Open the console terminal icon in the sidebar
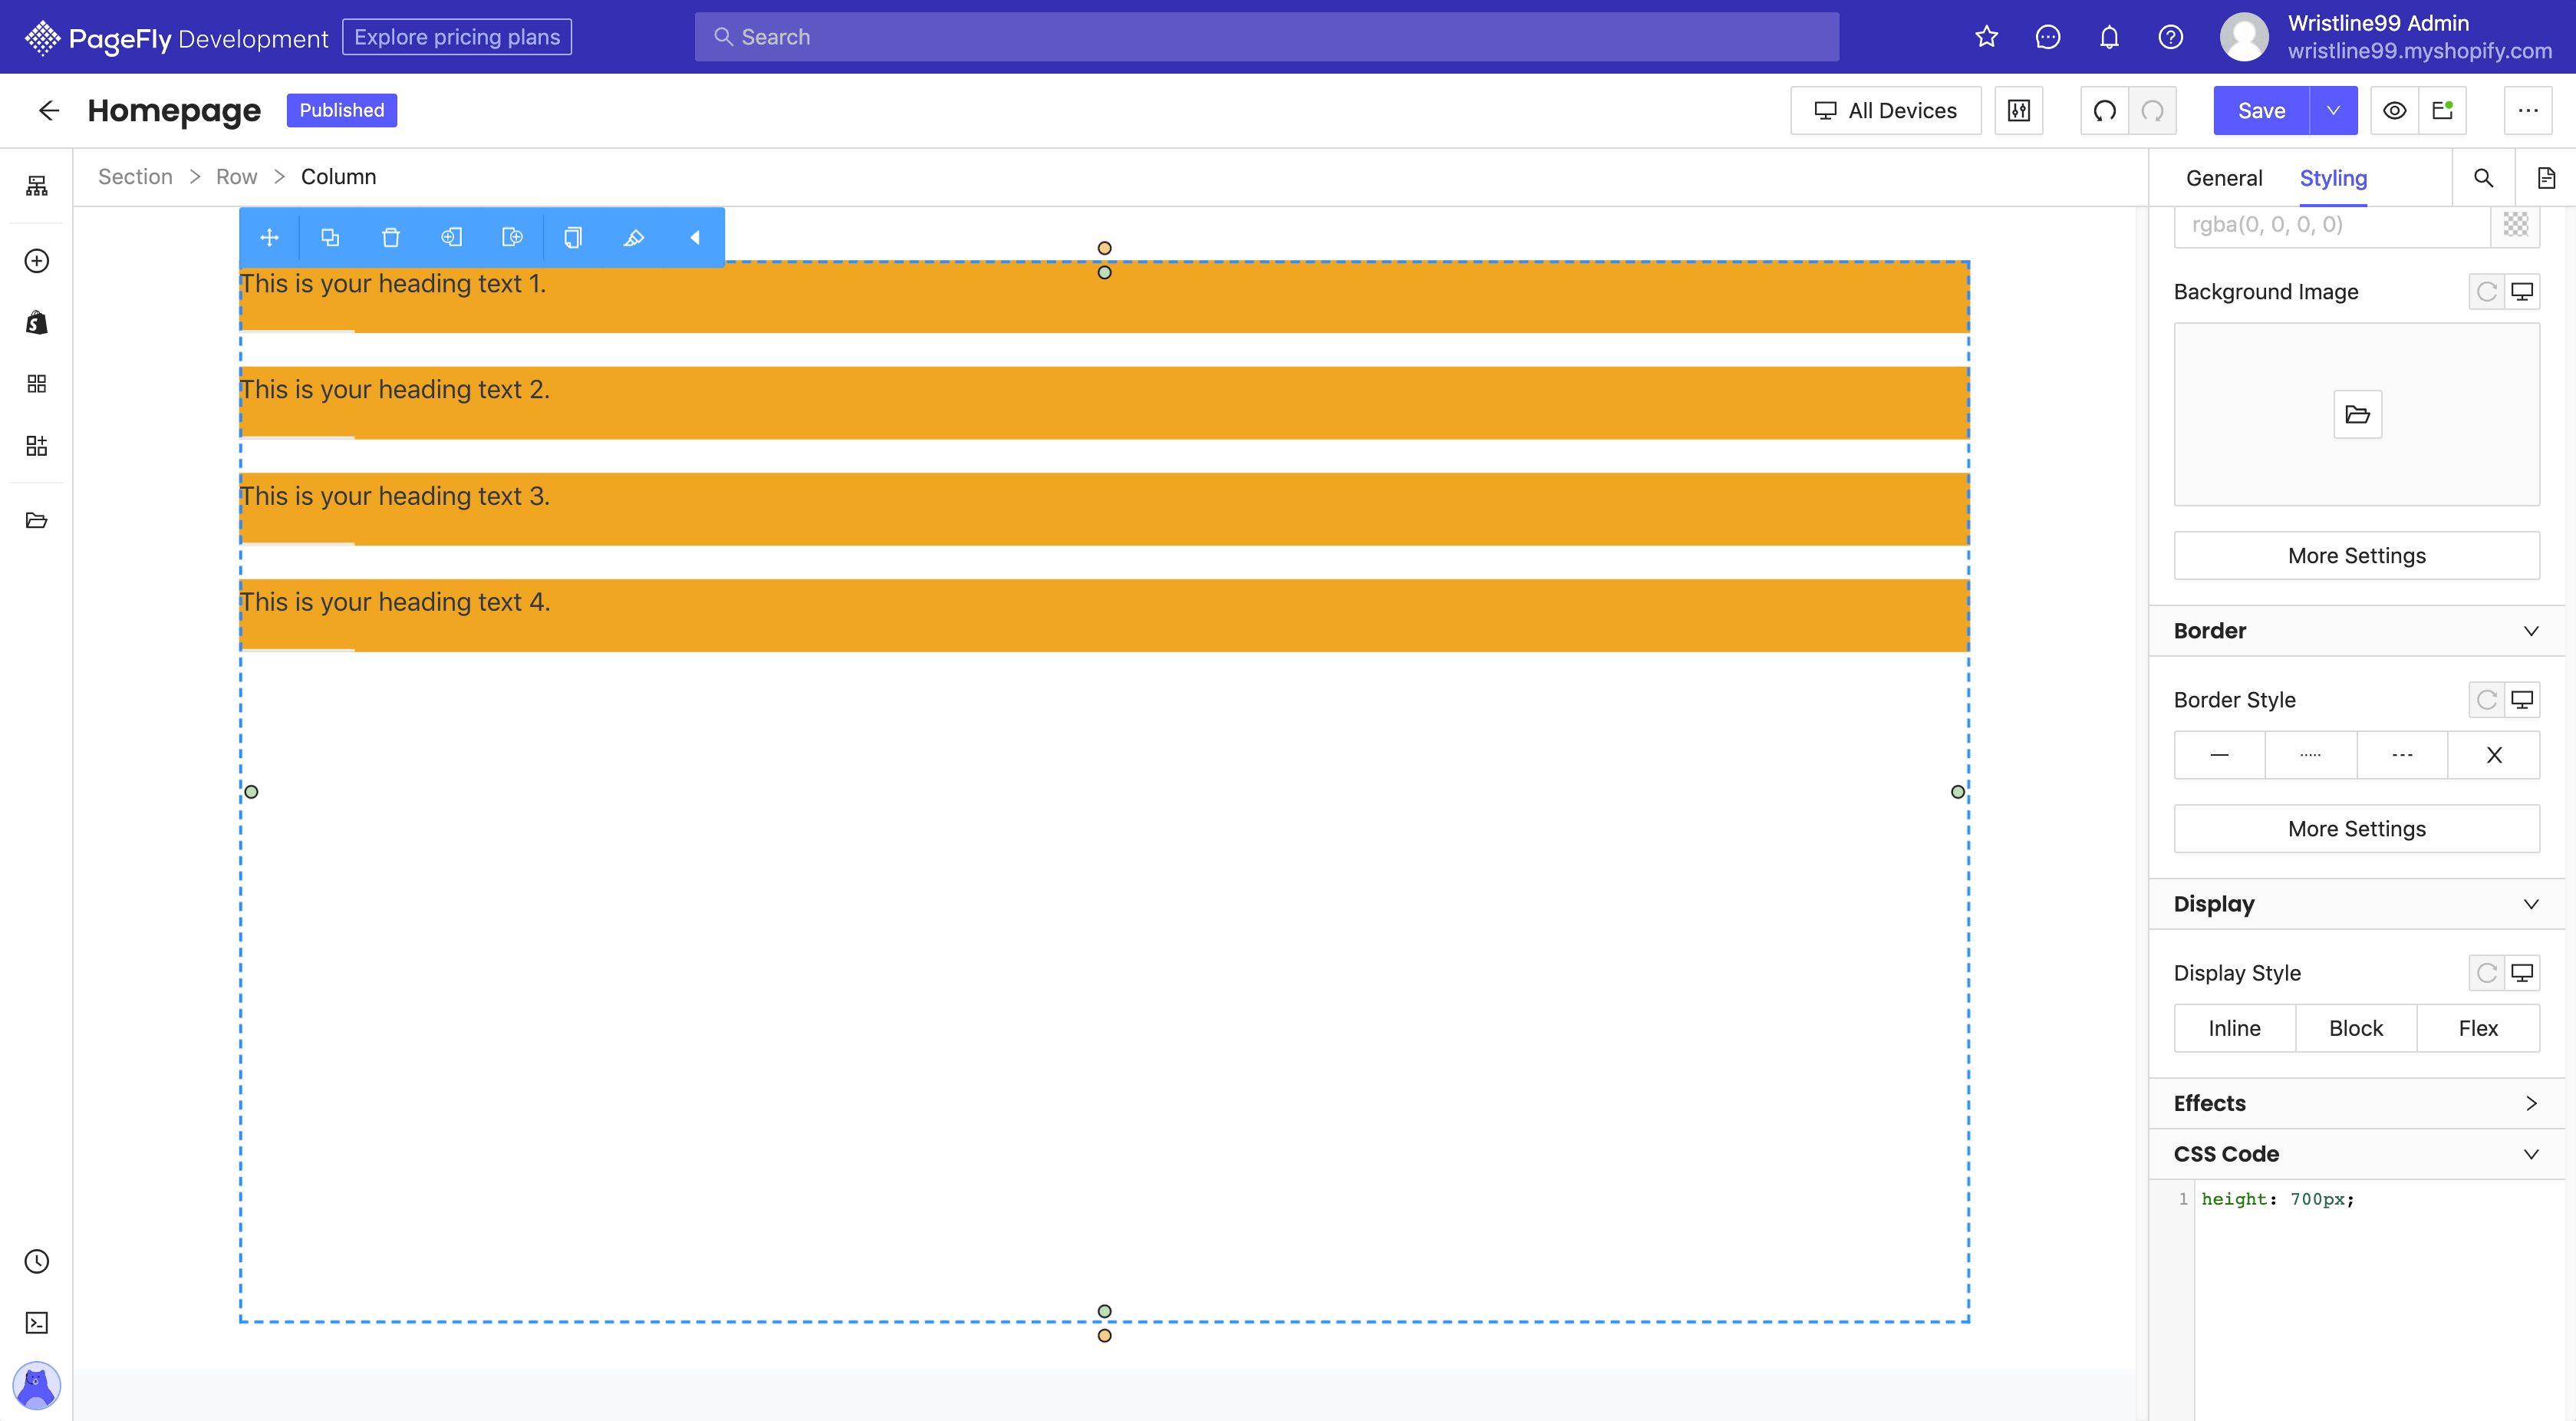This screenshot has width=2576, height=1421. [37, 1323]
